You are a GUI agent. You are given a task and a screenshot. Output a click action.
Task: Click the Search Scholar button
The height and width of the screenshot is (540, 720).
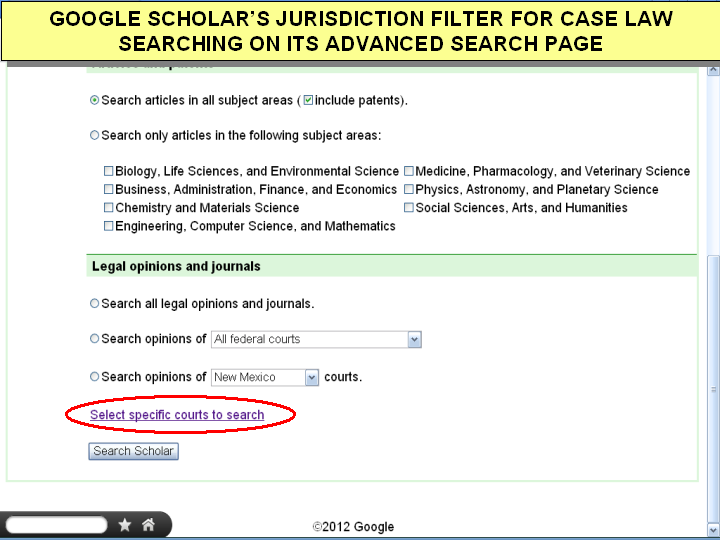[134, 451]
